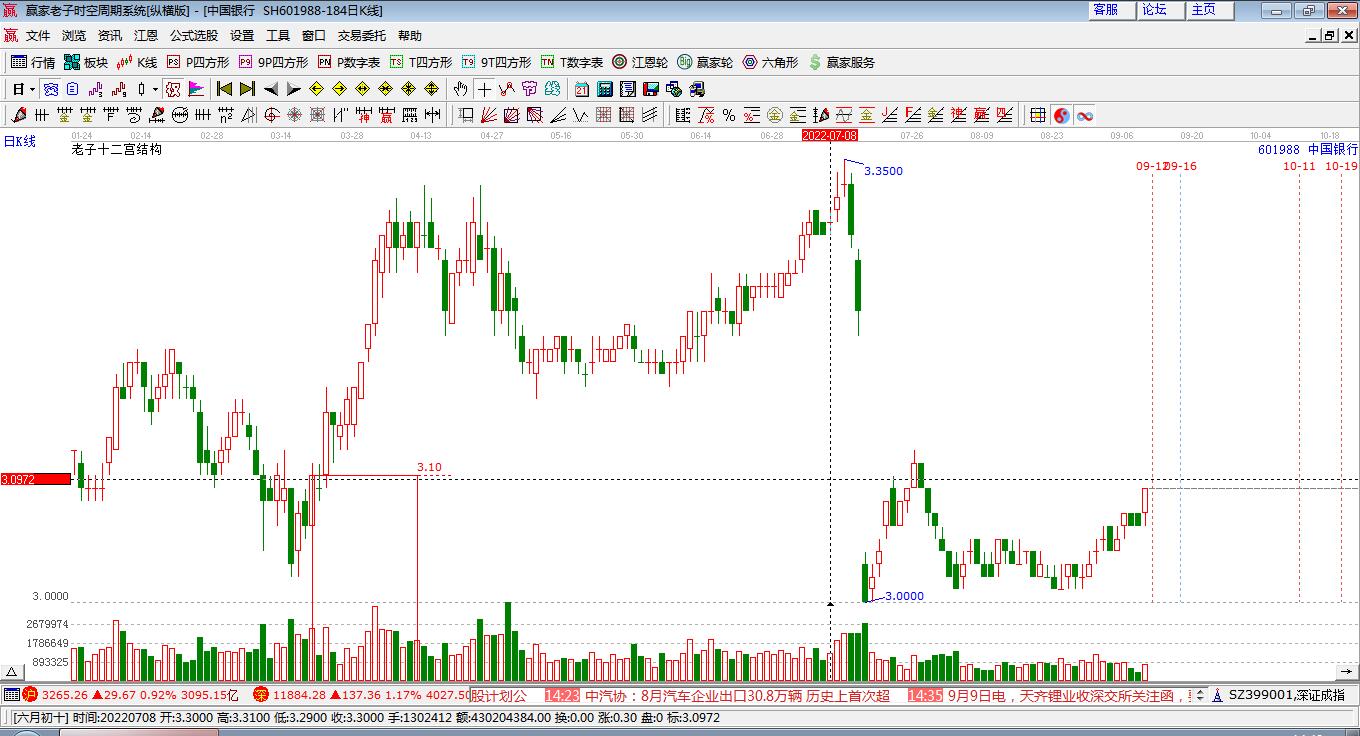The image size is (1360, 736).
Task: Expand the candlestick style dropdown arrow
Action: [155, 89]
